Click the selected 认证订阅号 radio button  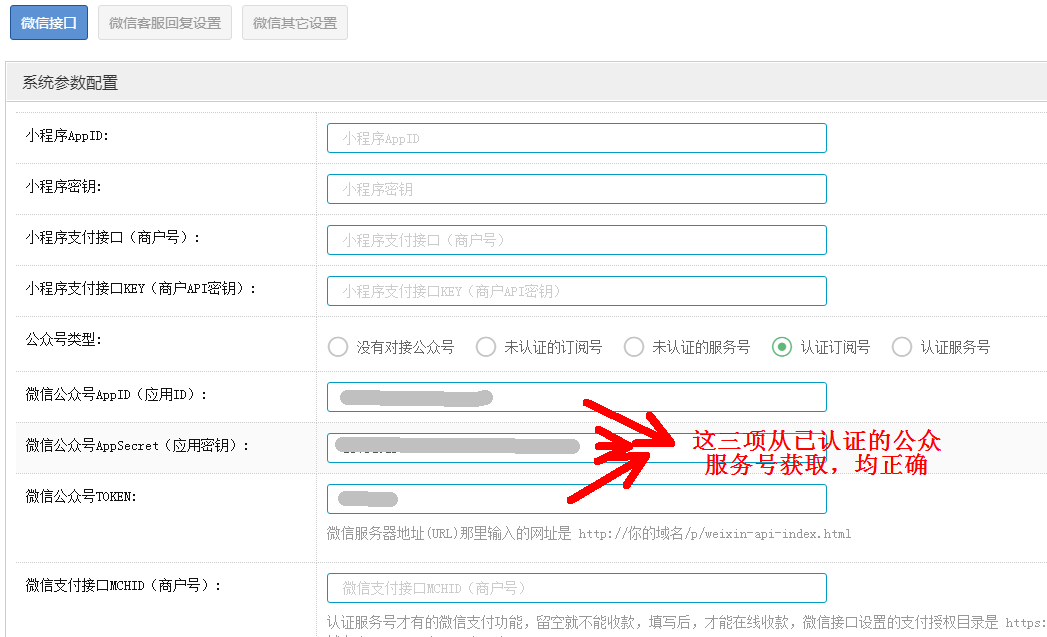point(782,347)
